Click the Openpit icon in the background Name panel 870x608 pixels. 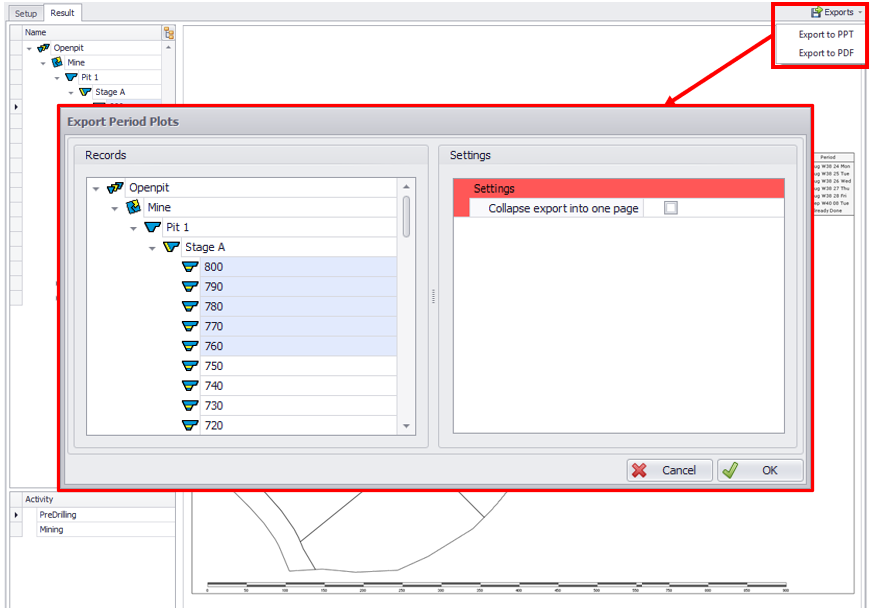[43, 48]
